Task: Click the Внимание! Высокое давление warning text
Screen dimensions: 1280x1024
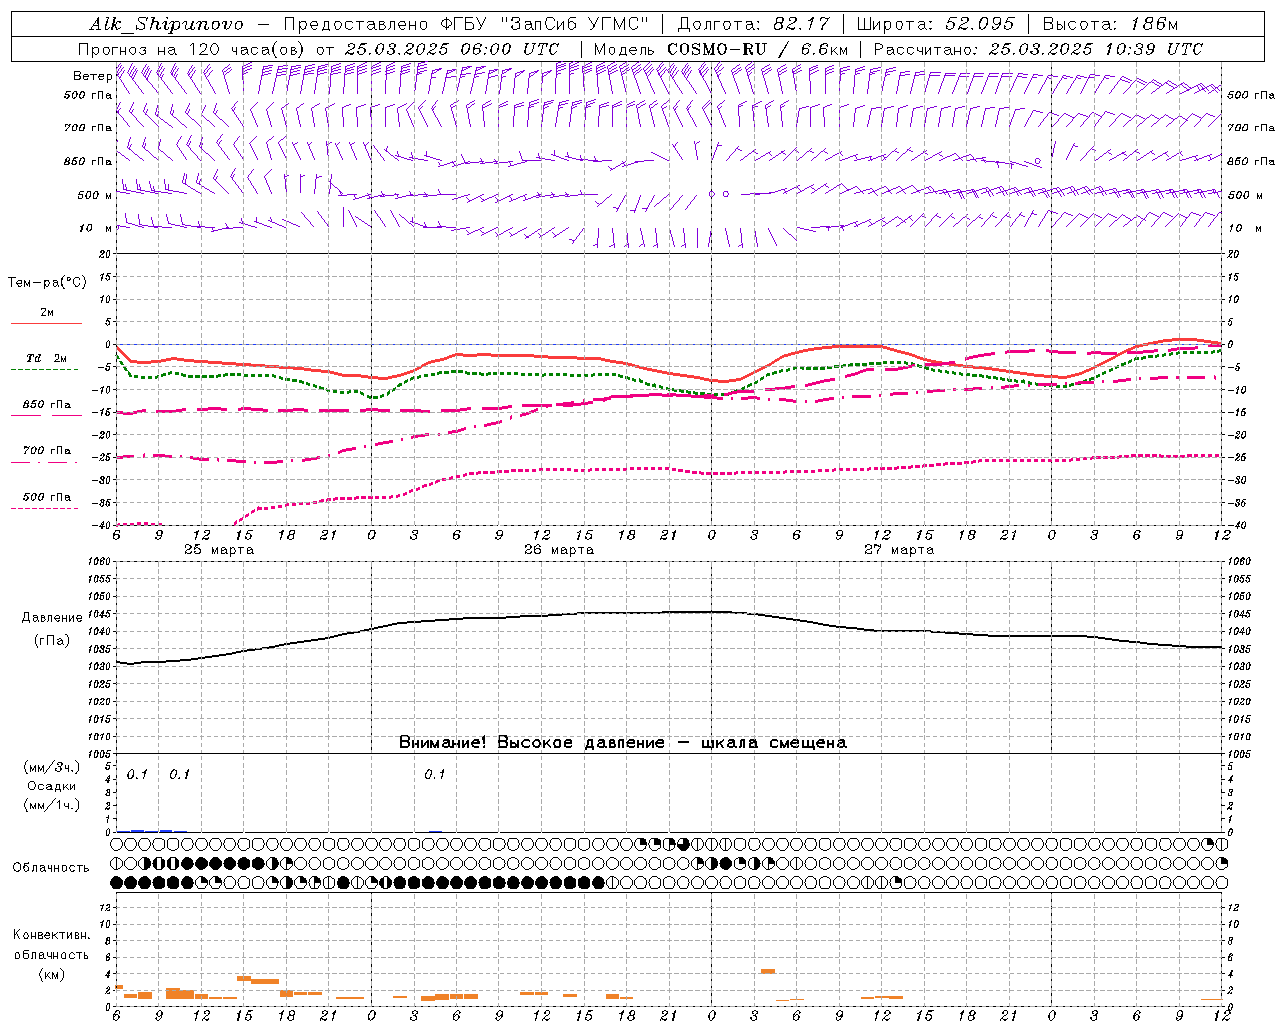Action: coord(622,743)
